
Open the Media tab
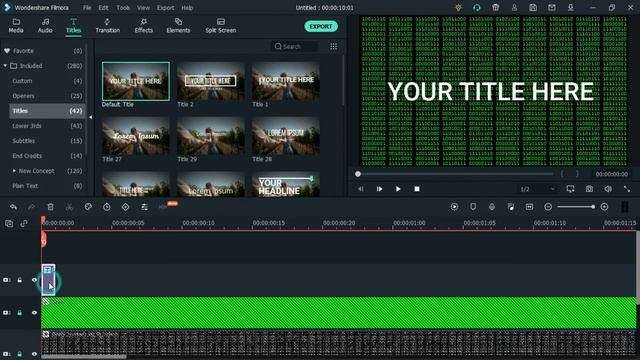coord(16,26)
